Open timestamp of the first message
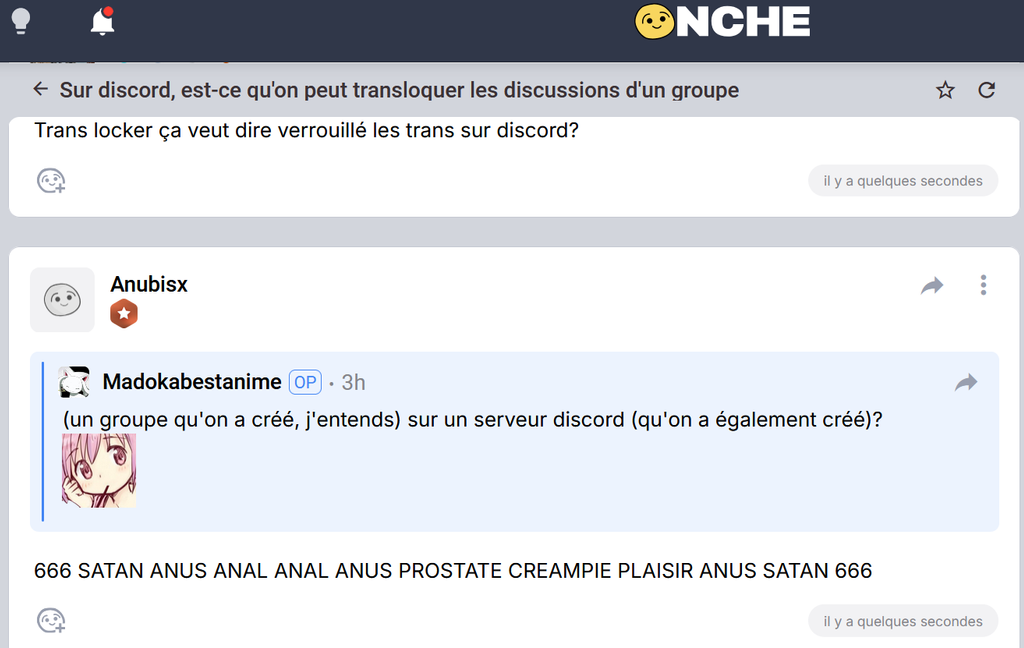 pyautogui.click(x=903, y=181)
